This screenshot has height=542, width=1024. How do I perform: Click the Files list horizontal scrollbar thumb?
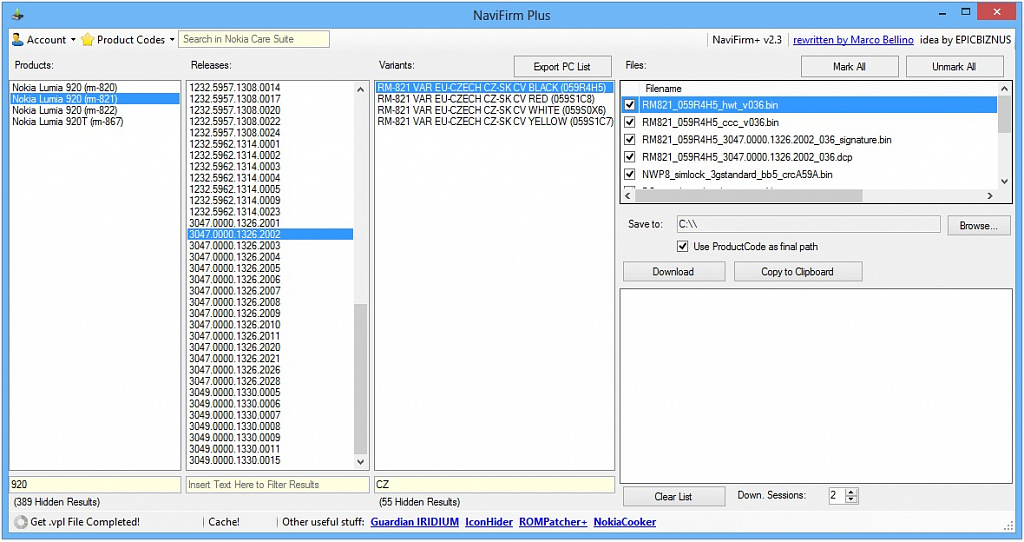pos(748,196)
